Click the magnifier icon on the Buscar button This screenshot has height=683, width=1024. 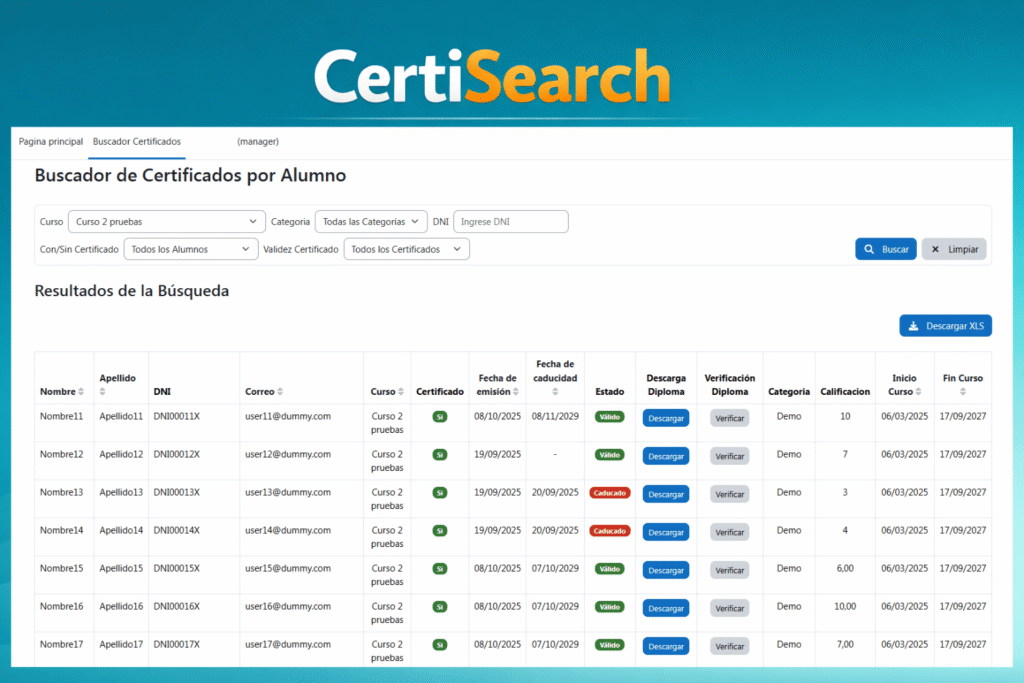867,249
